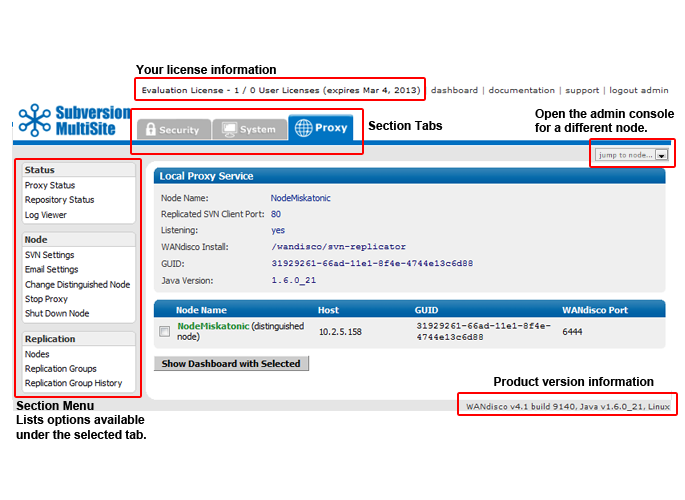
Task: Click the Replicated SVN Client Port value 80
Action: 276,214
